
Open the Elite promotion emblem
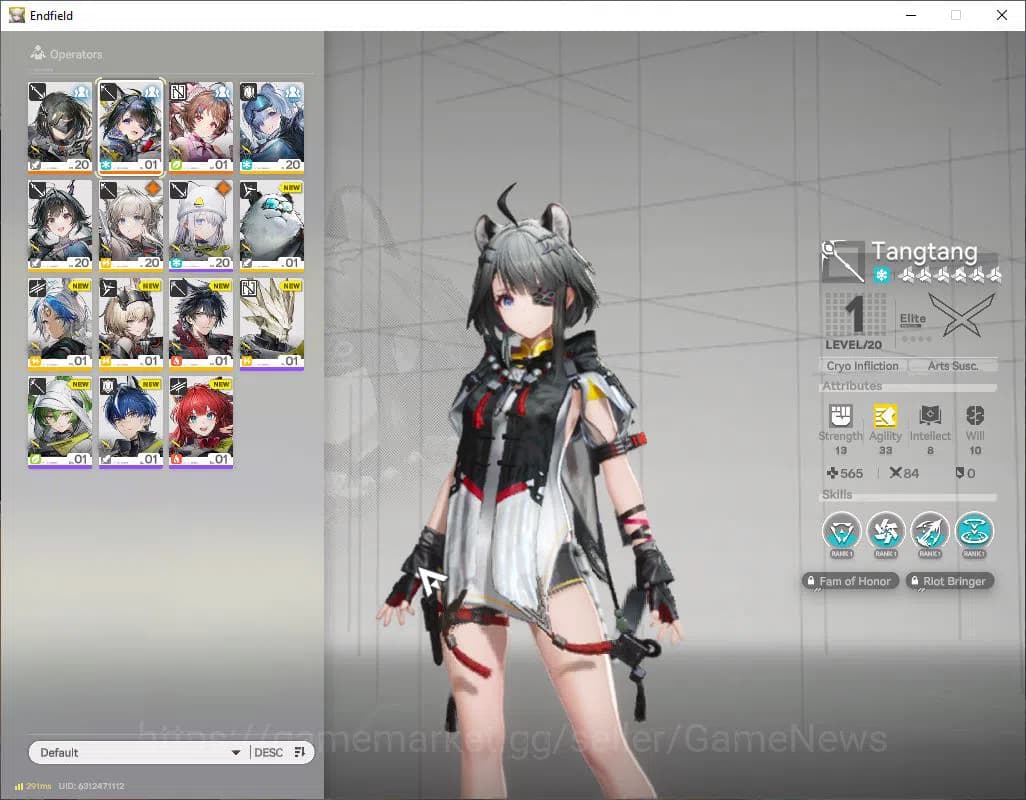point(962,315)
